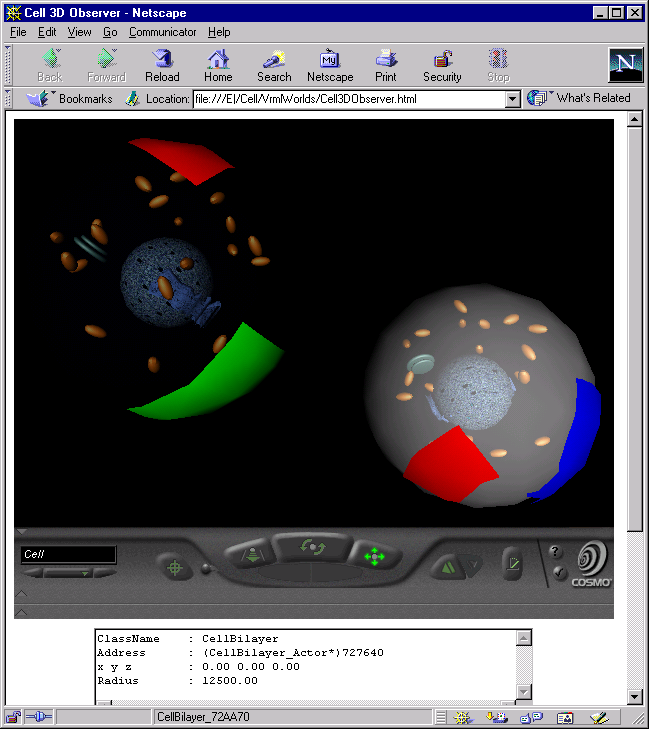Viewport: 649px width, 729px height.
Task: Open the View menu
Action: tap(79, 32)
